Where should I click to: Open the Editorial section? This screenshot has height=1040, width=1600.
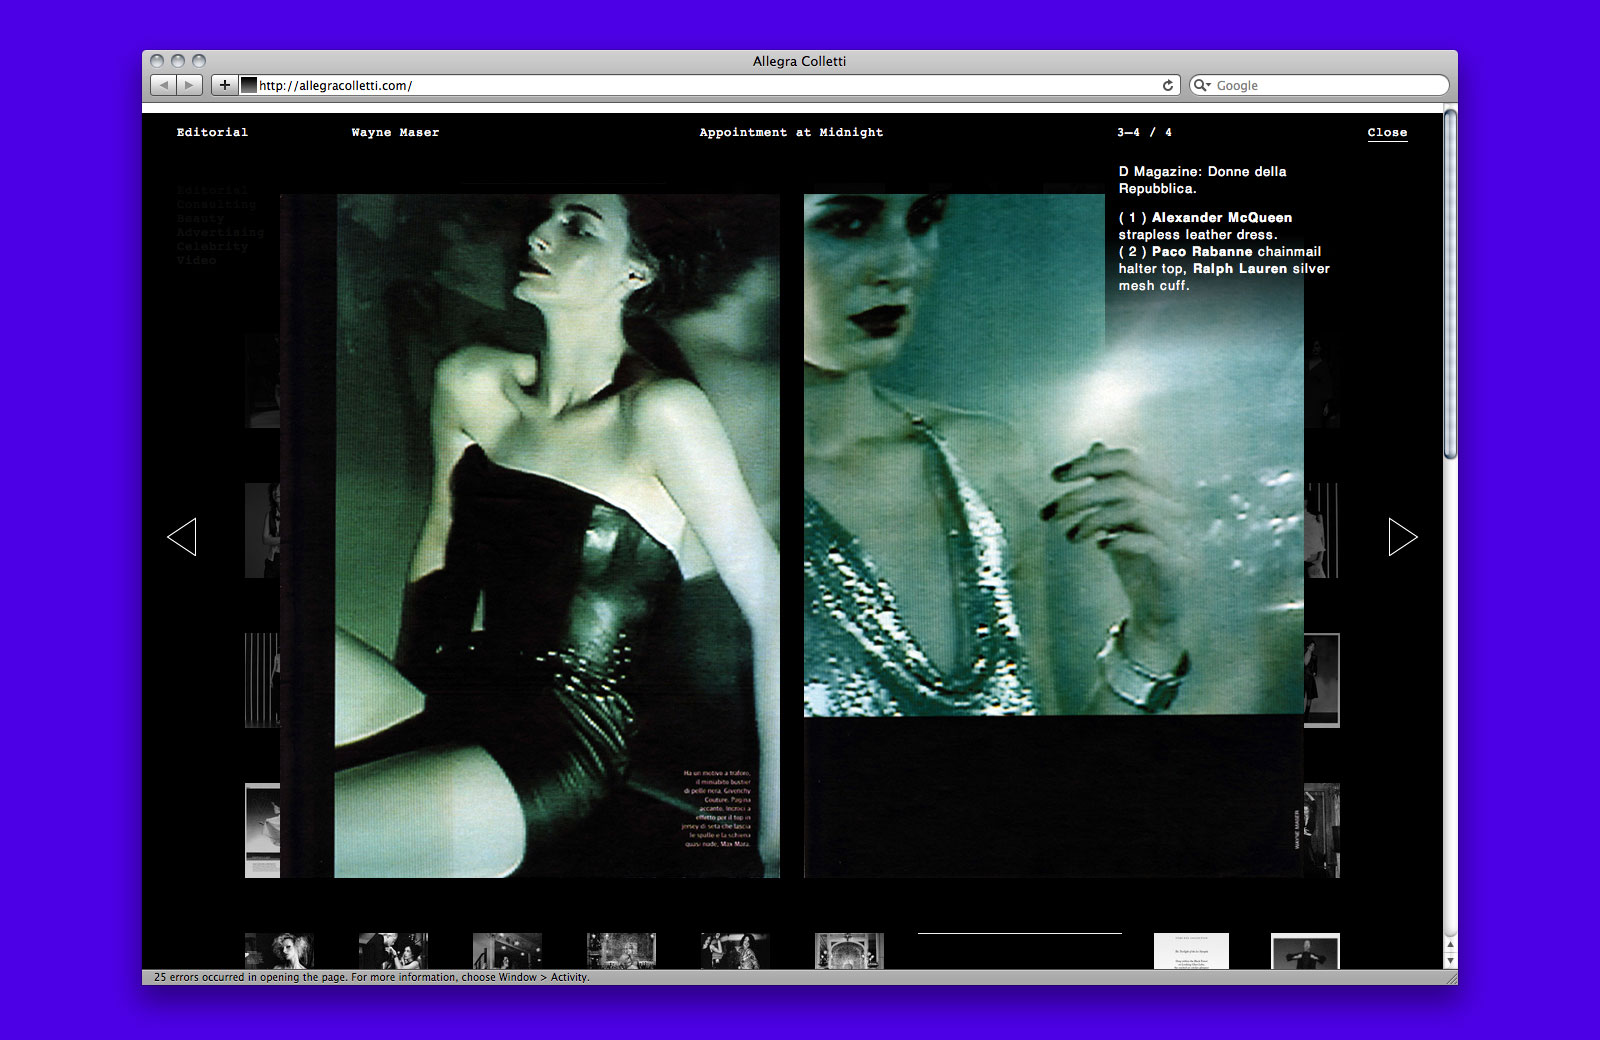pyautogui.click(x=212, y=132)
